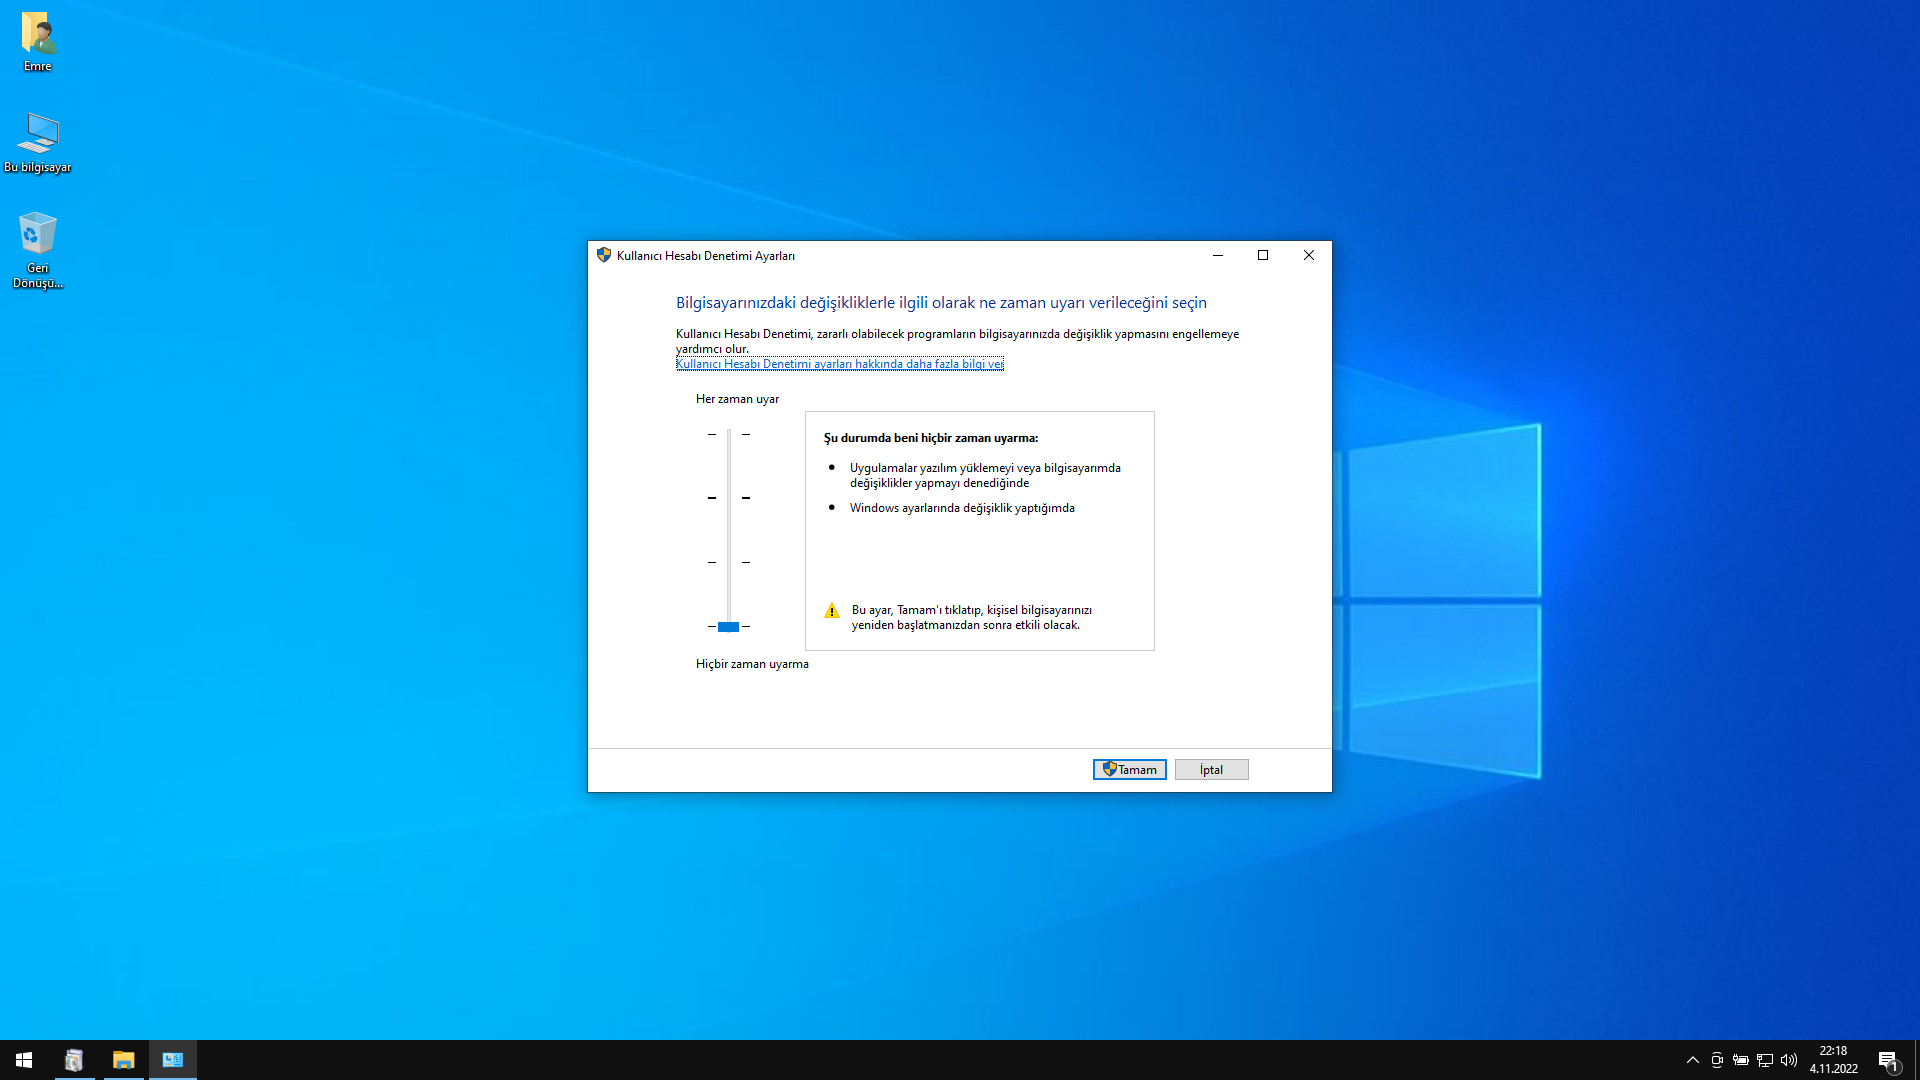Screen dimensions: 1920x1080
Task: Click the battery power tray icon
Action: [x=1741, y=1060]
